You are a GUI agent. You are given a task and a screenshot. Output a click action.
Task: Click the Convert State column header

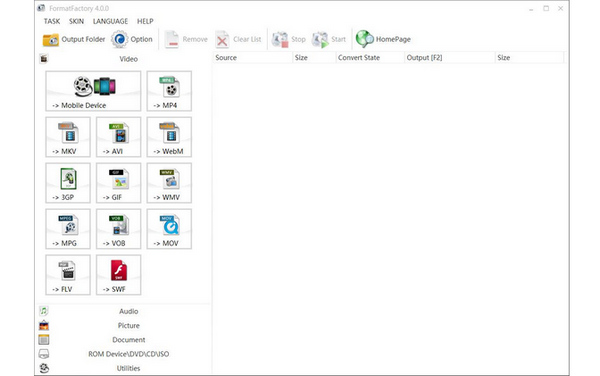pyautogui.click(x=370, y=58)
